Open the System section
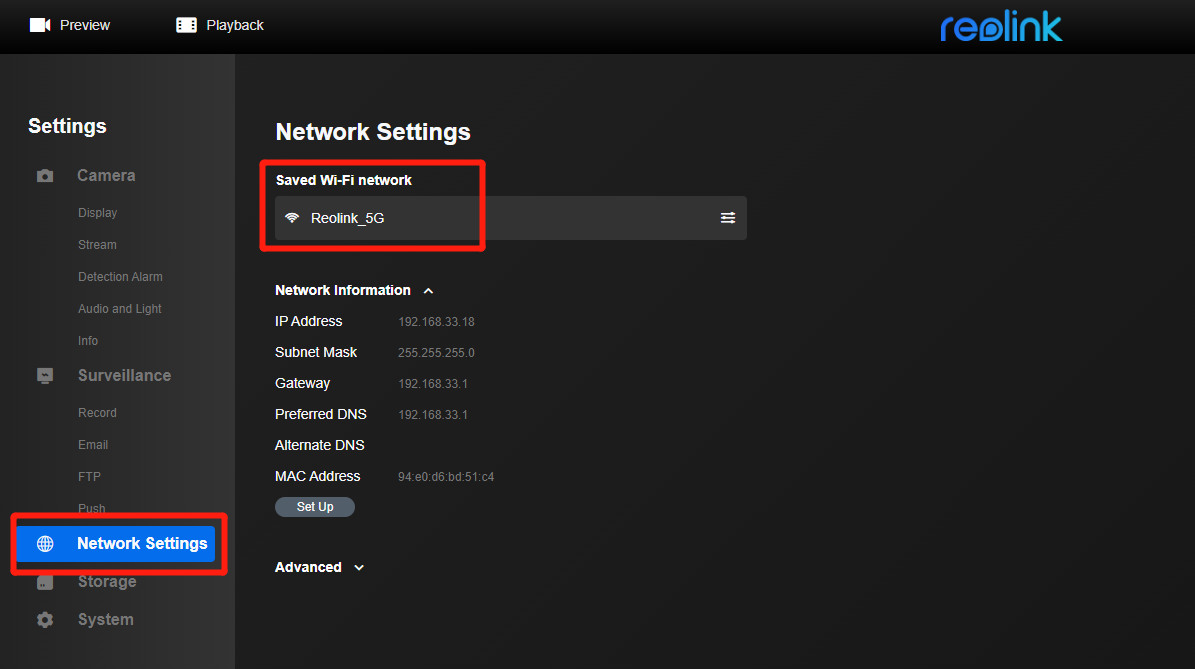Screen dimensions: 1195x669 point(105,619)
